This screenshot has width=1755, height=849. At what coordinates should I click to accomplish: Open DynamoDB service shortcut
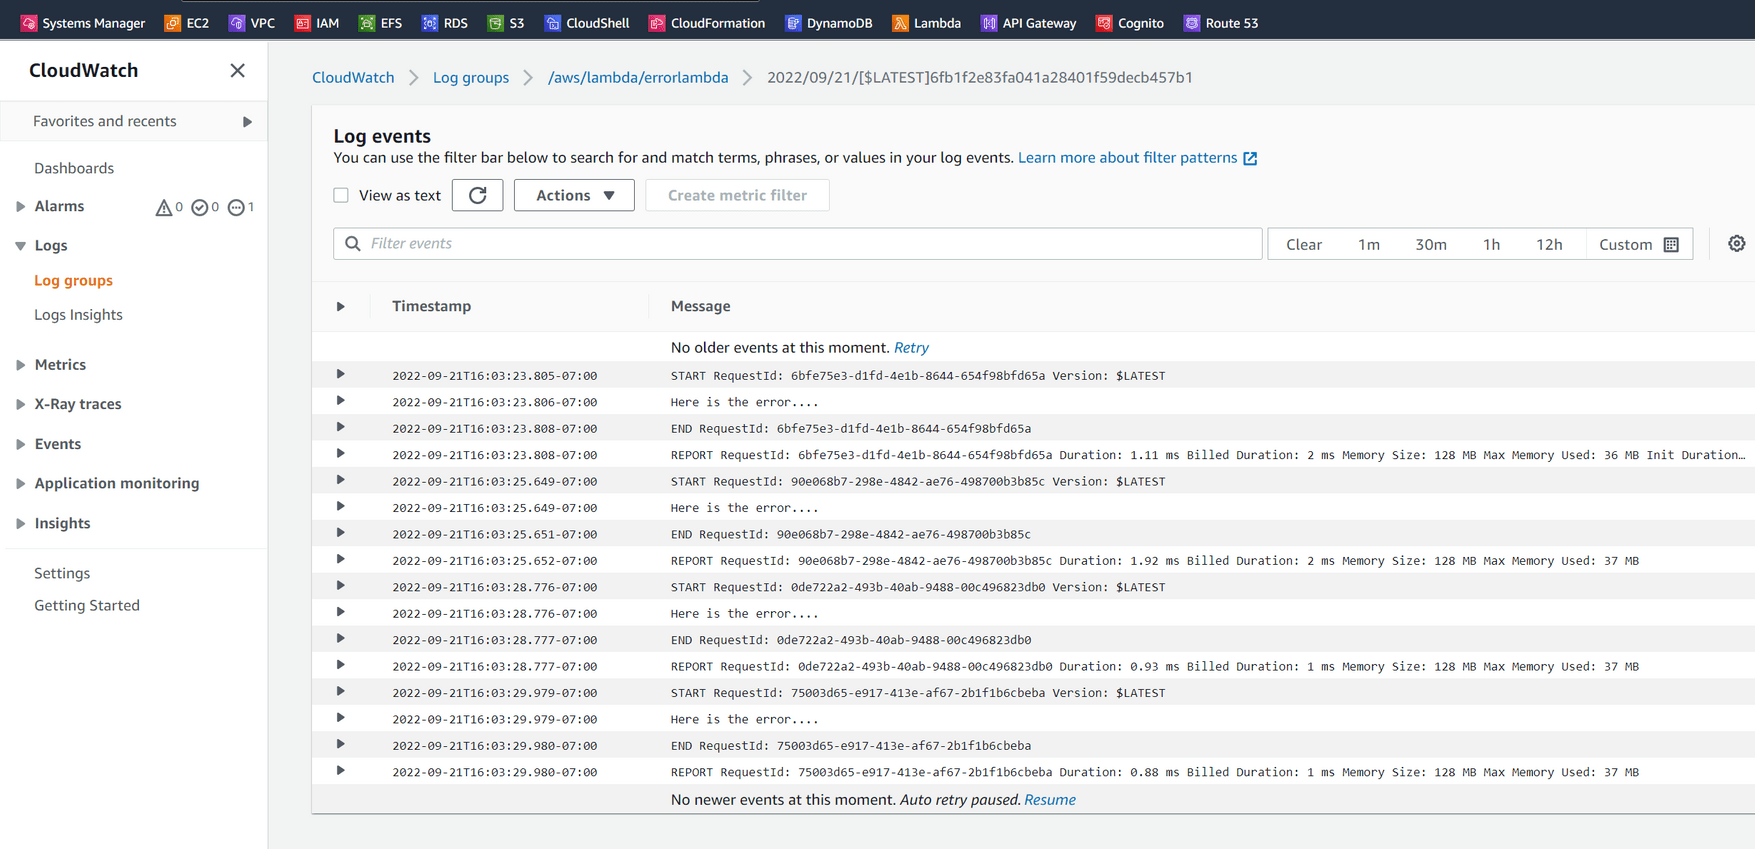pyautogui.click(x=829, y=23)
